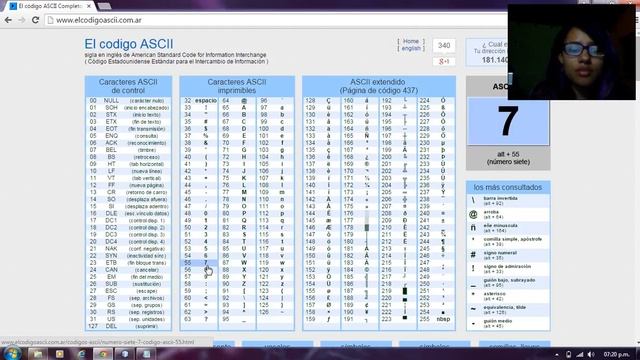Screen dimensions: 640x360
Task: Click the large 7 character display box
Action: pos(508,121)
